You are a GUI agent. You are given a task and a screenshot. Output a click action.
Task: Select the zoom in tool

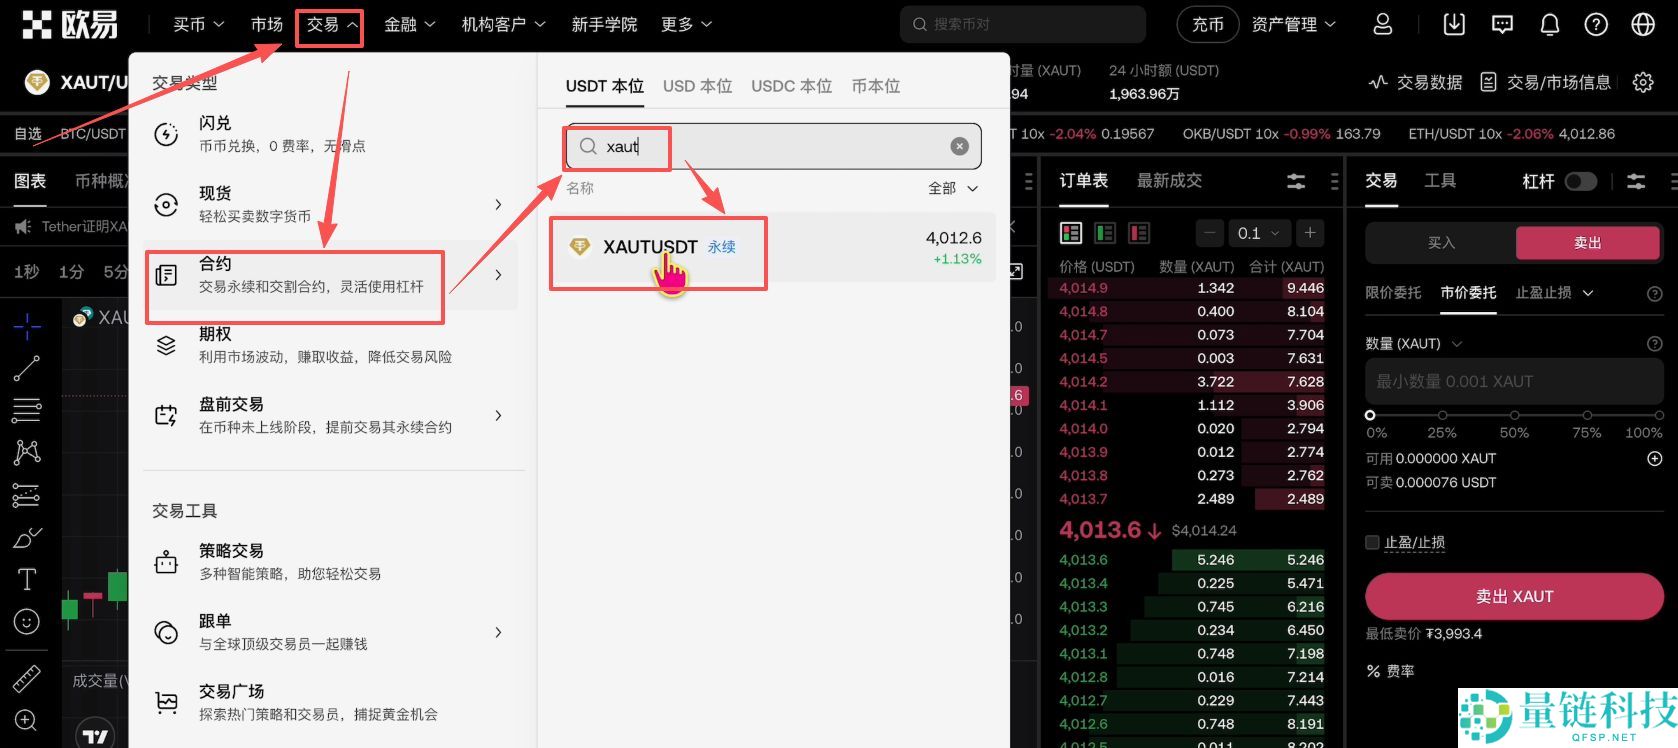pyautogui.click(x=27, y=720)
